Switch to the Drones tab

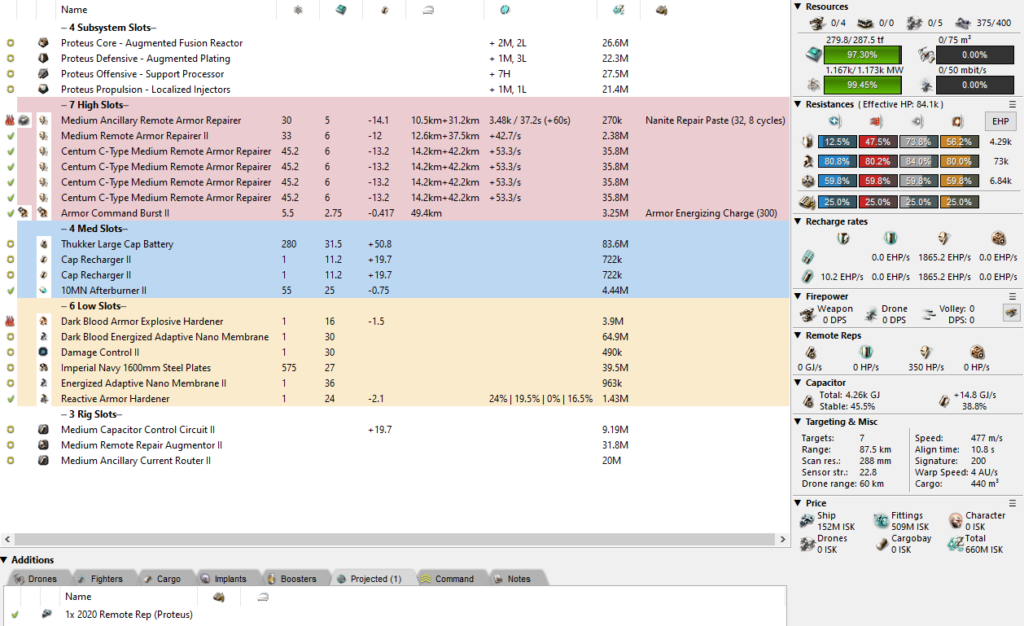pos(36,579)
